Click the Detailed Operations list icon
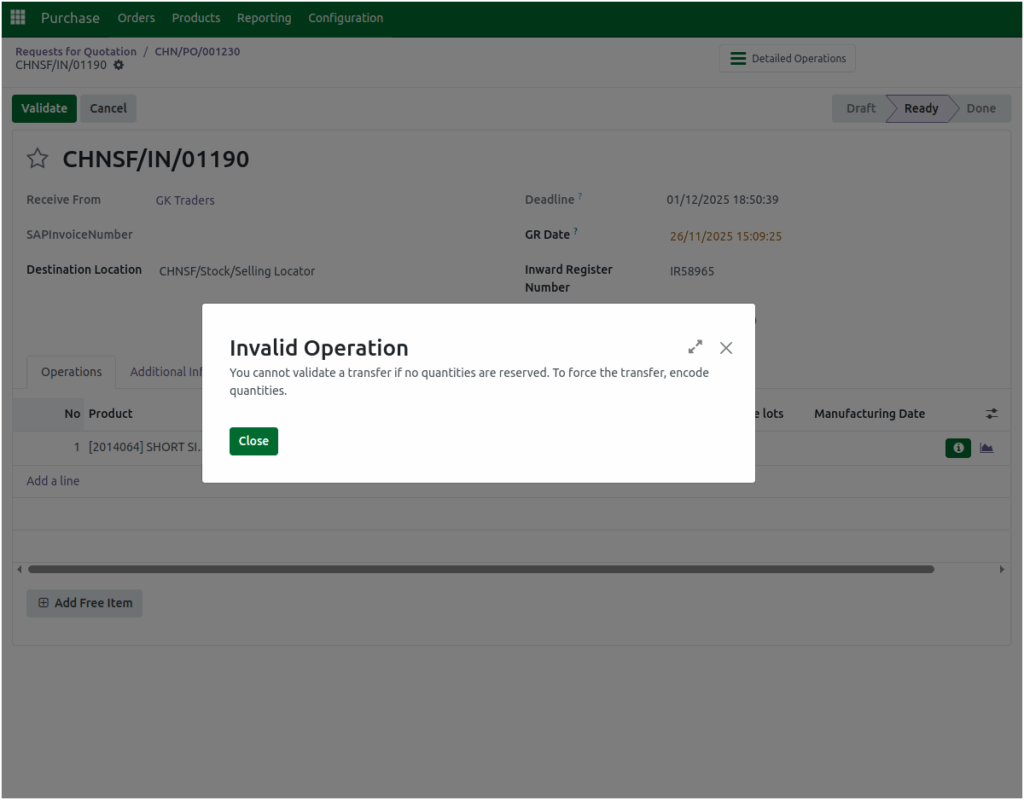Screen dimensions: 1024x800 tap(737, 58)
